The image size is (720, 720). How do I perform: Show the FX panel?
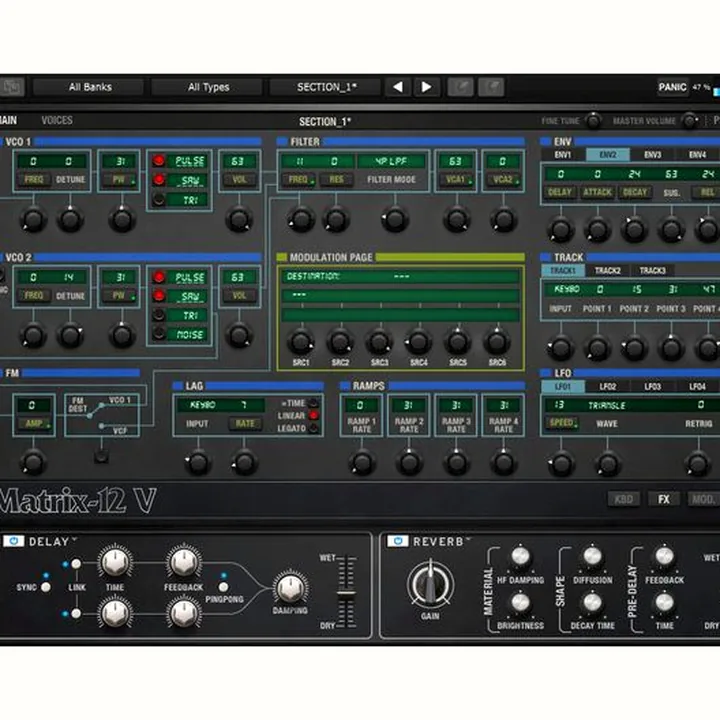click(664, 499)
